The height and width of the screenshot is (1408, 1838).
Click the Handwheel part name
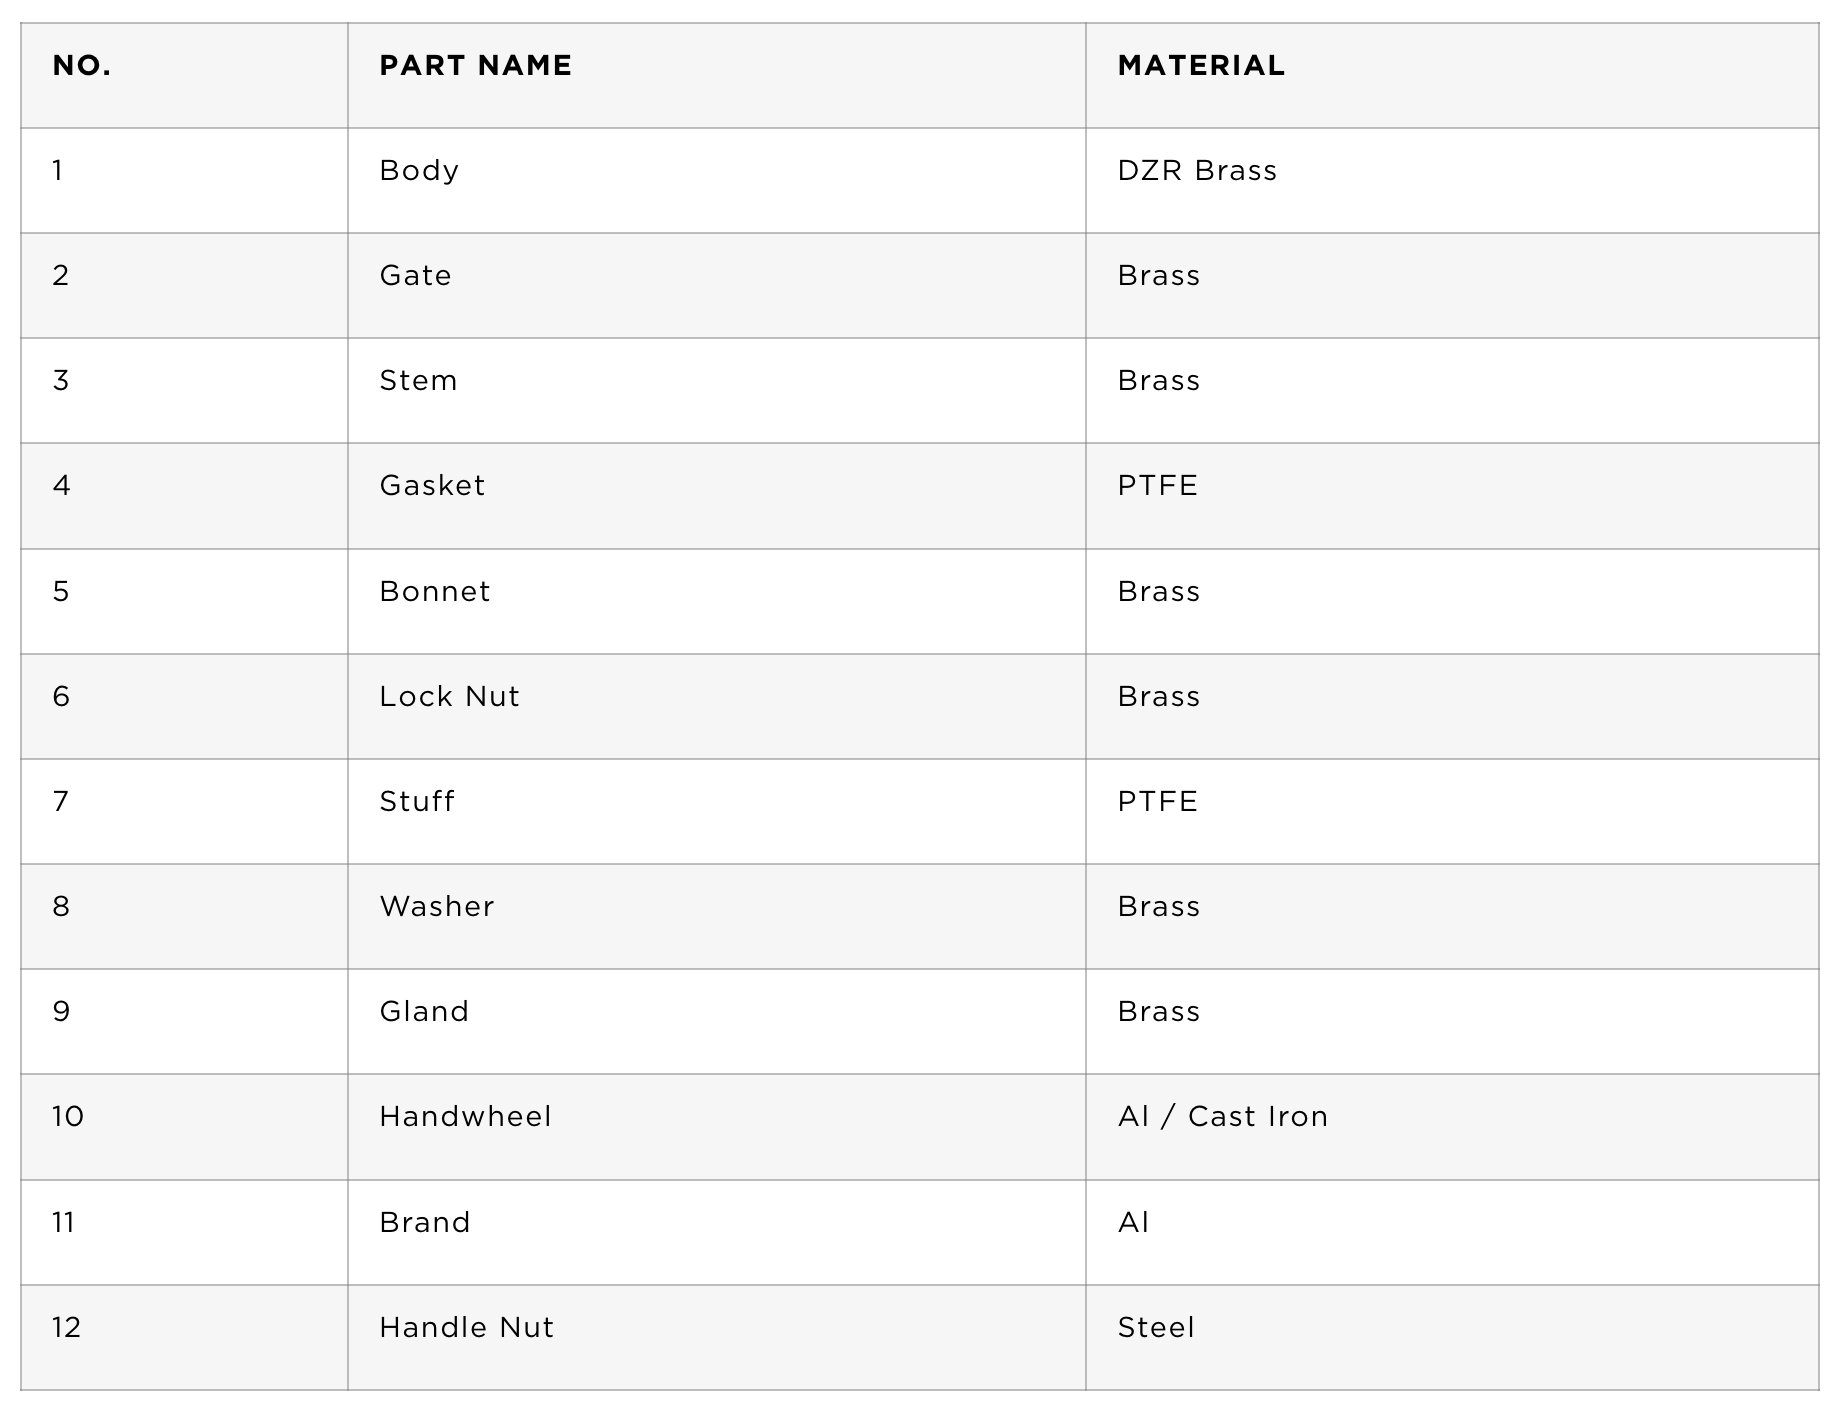(465, 1117)
